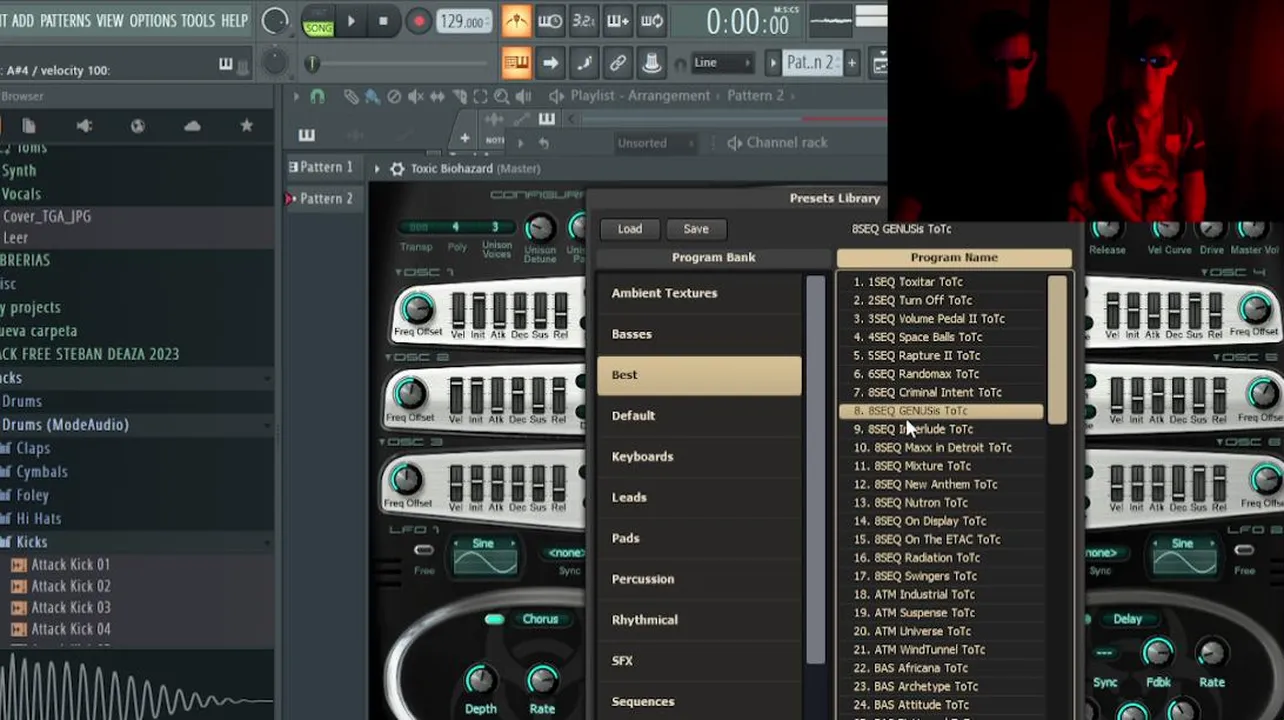
Task: Choose preset 8SEQ Criminal Intent ToTc
Action: click(x=942, y=392)
